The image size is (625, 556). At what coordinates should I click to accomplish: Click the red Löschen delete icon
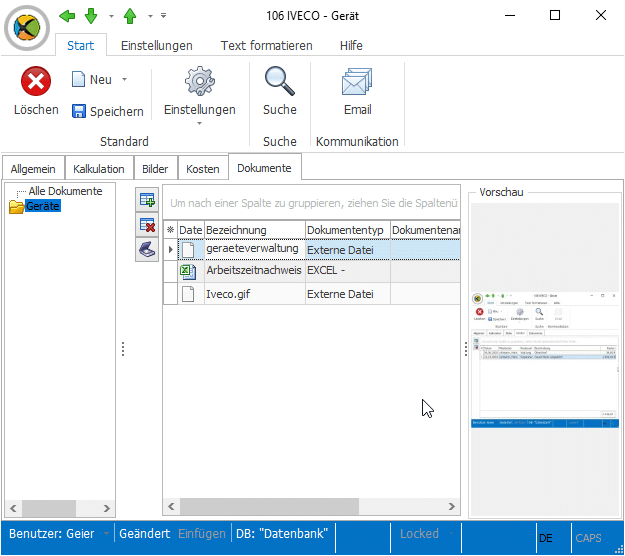click(x=36, y=81)
